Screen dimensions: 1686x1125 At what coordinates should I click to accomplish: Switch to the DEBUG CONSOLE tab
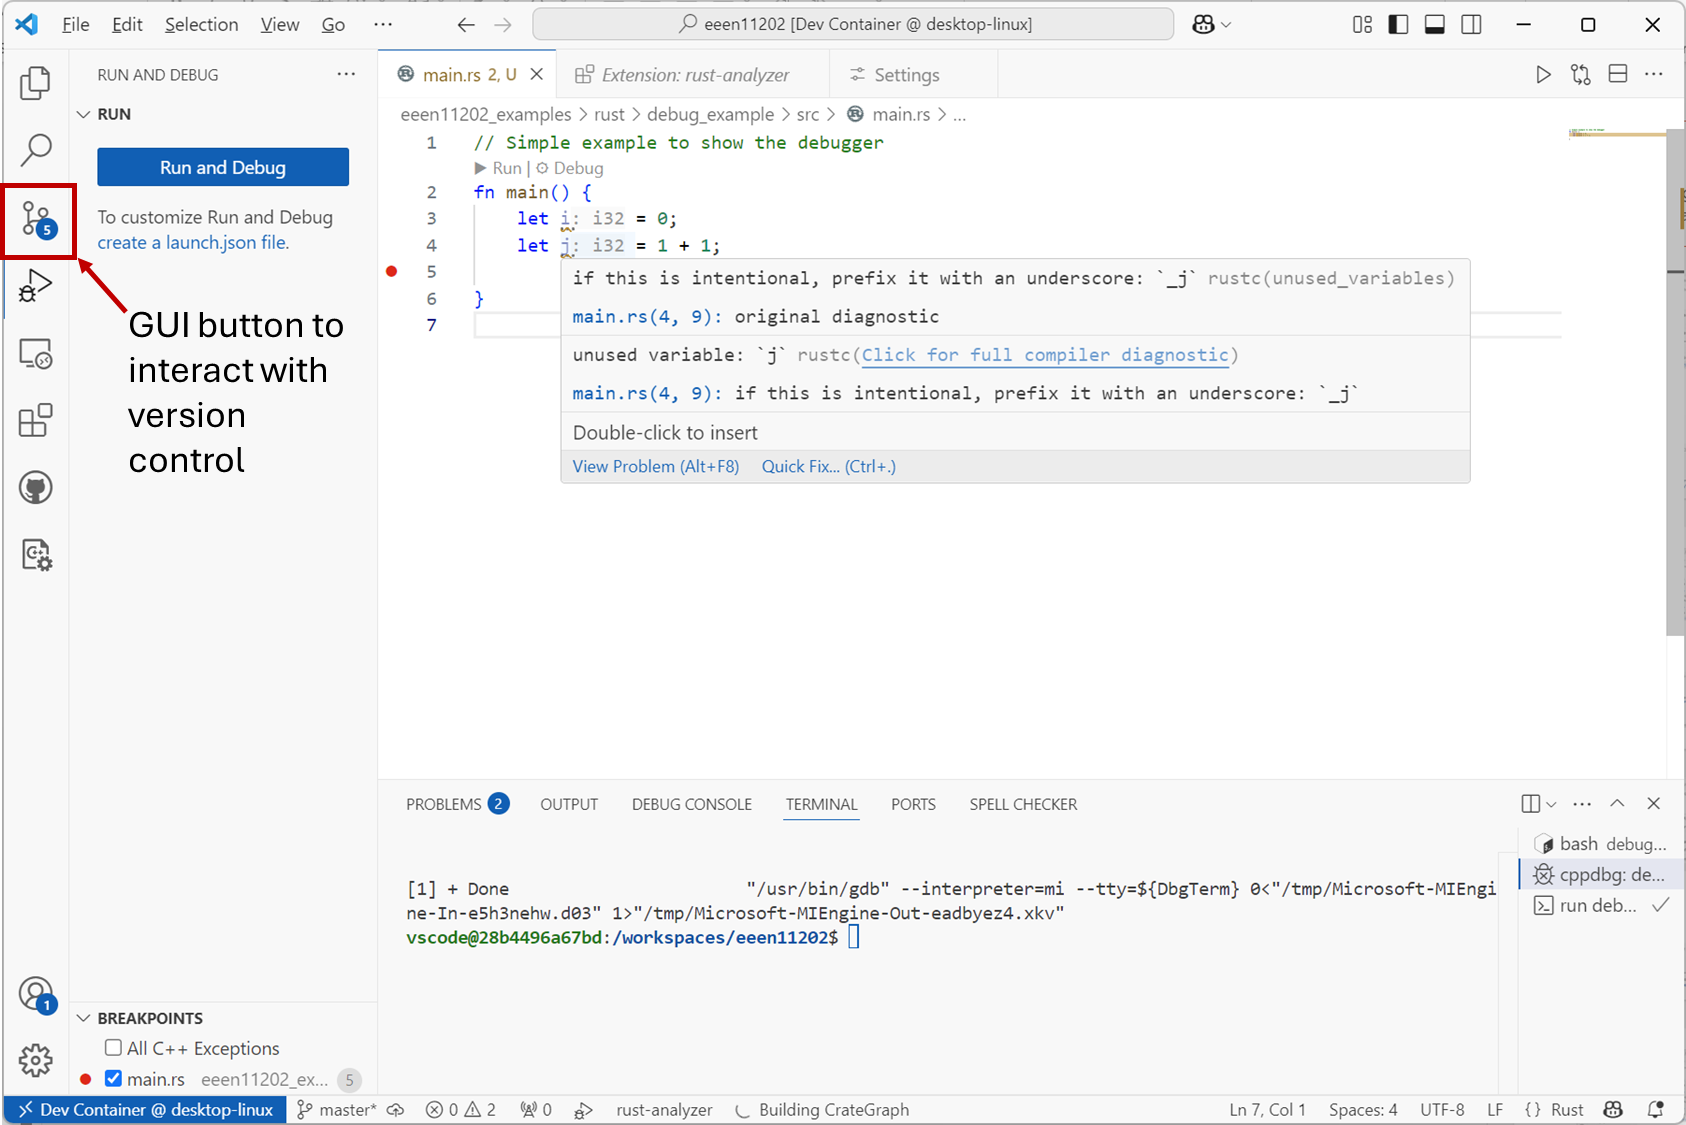[691, 804]
